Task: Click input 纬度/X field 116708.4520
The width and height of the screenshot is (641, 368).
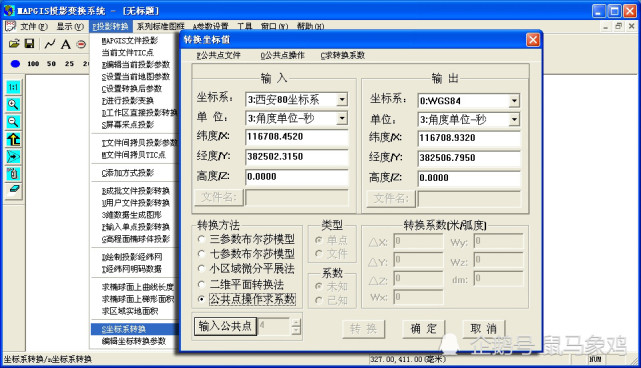Action: [x=297, y=137]
